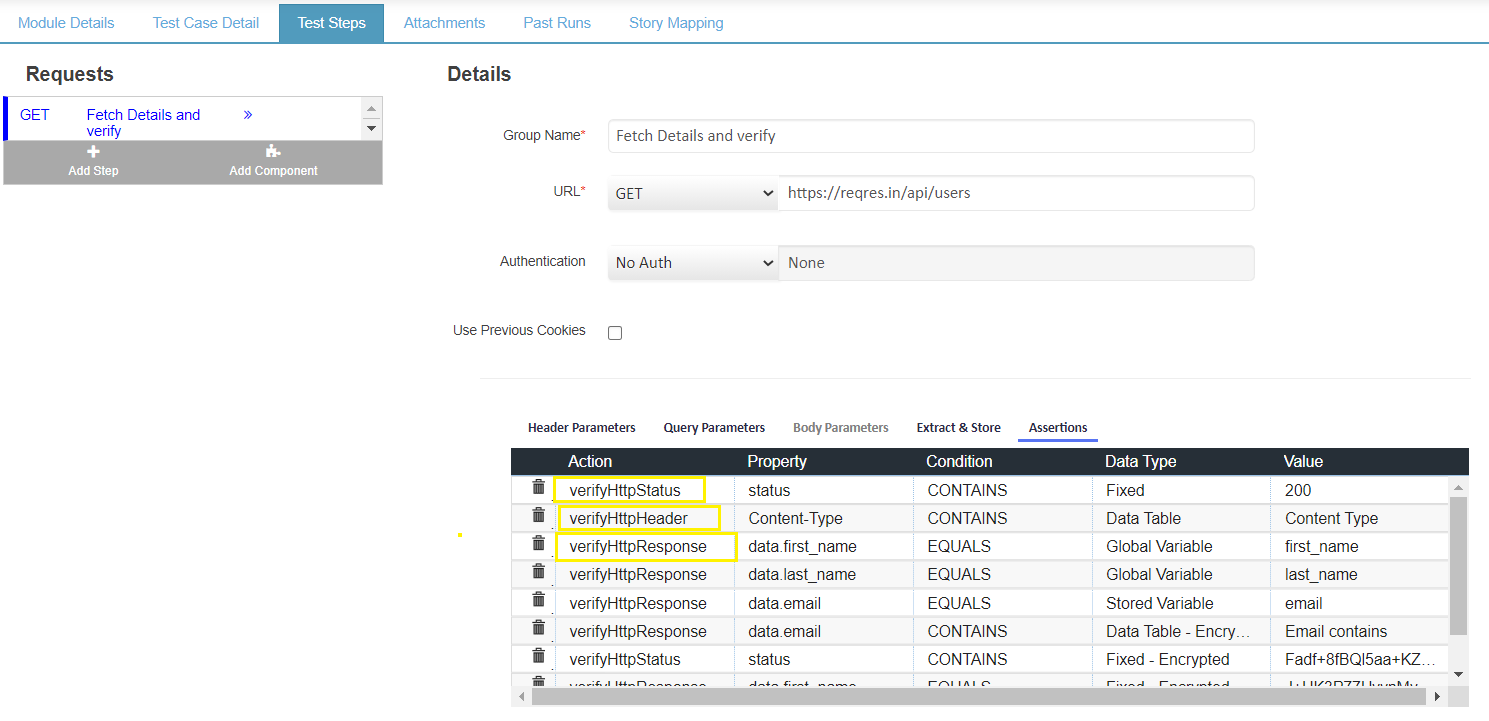
Task: Click the Data Table type cell
Action: click(1182, 518)
